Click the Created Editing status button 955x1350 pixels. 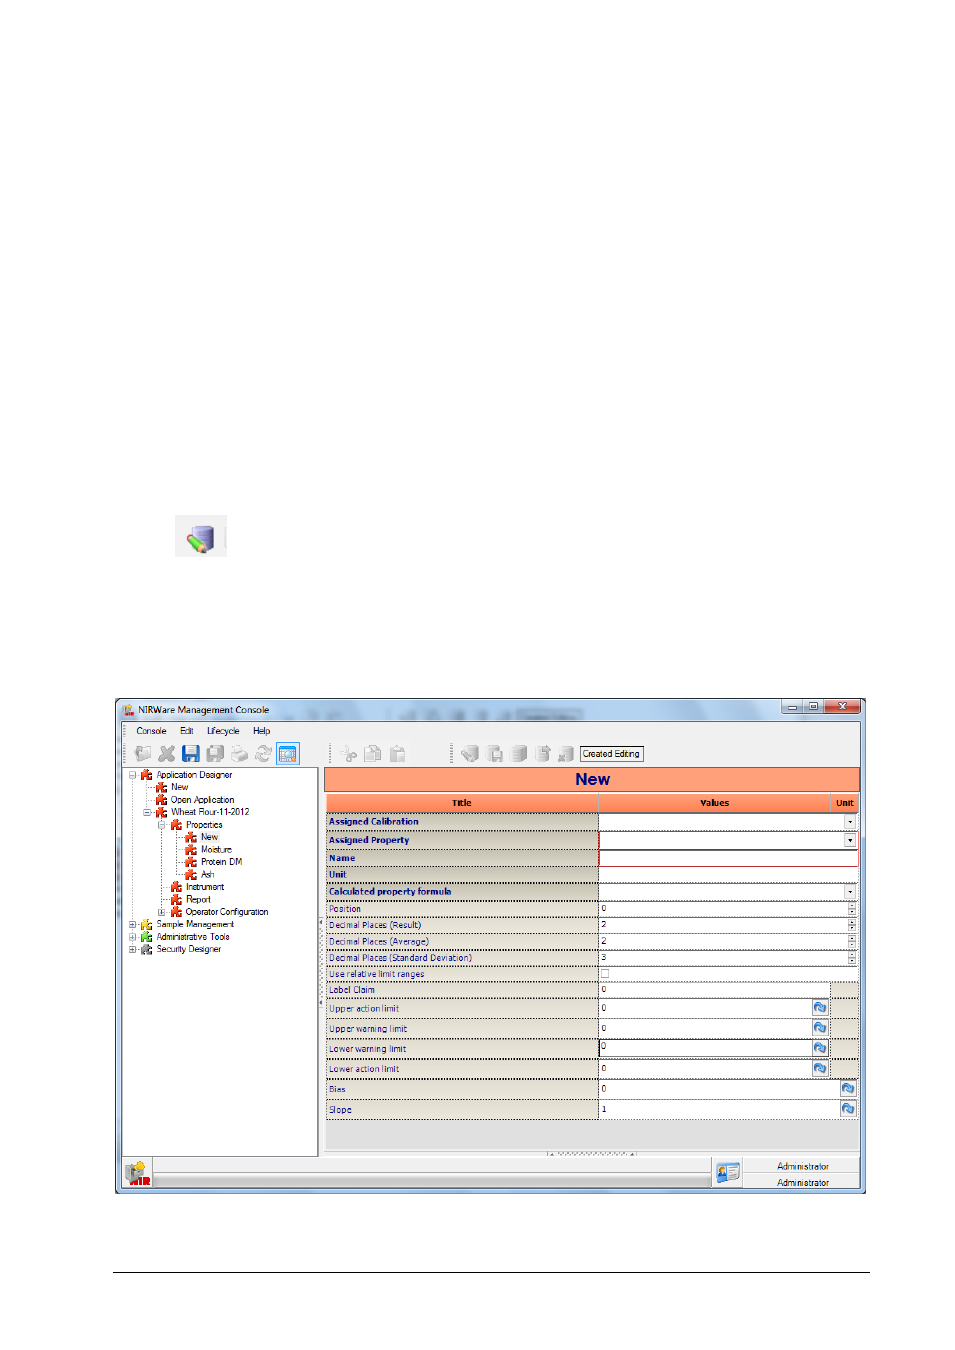611,754
